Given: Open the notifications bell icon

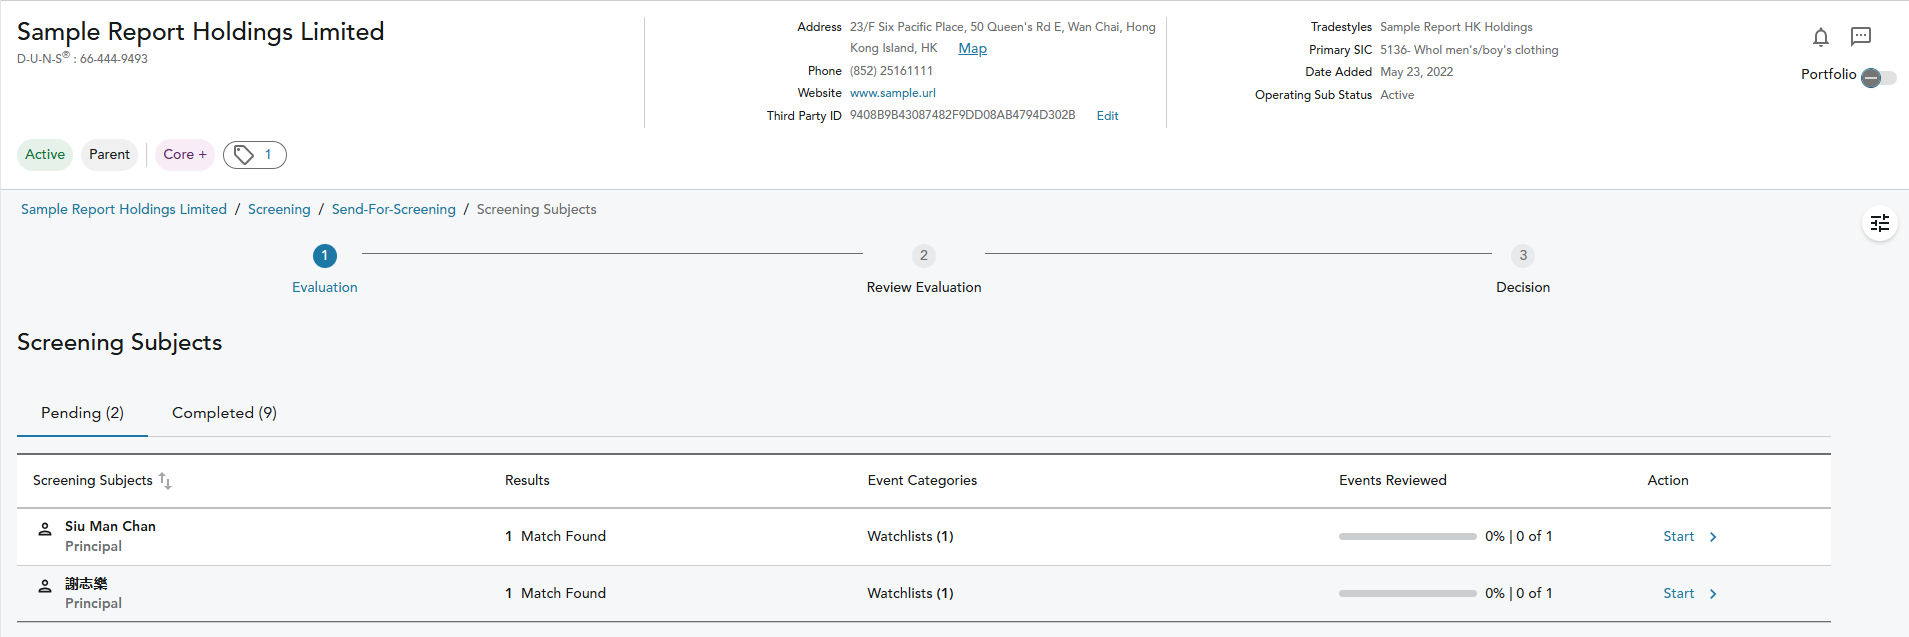Looking at the screenshot, I should pos(1820,38).
